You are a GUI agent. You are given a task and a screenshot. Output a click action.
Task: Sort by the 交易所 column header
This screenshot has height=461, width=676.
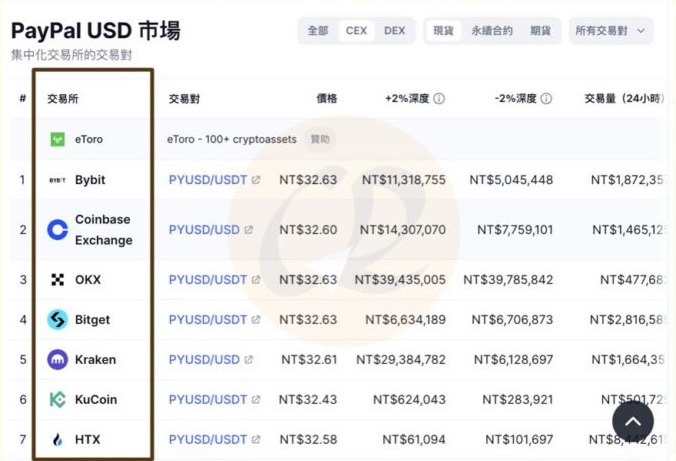63,99
